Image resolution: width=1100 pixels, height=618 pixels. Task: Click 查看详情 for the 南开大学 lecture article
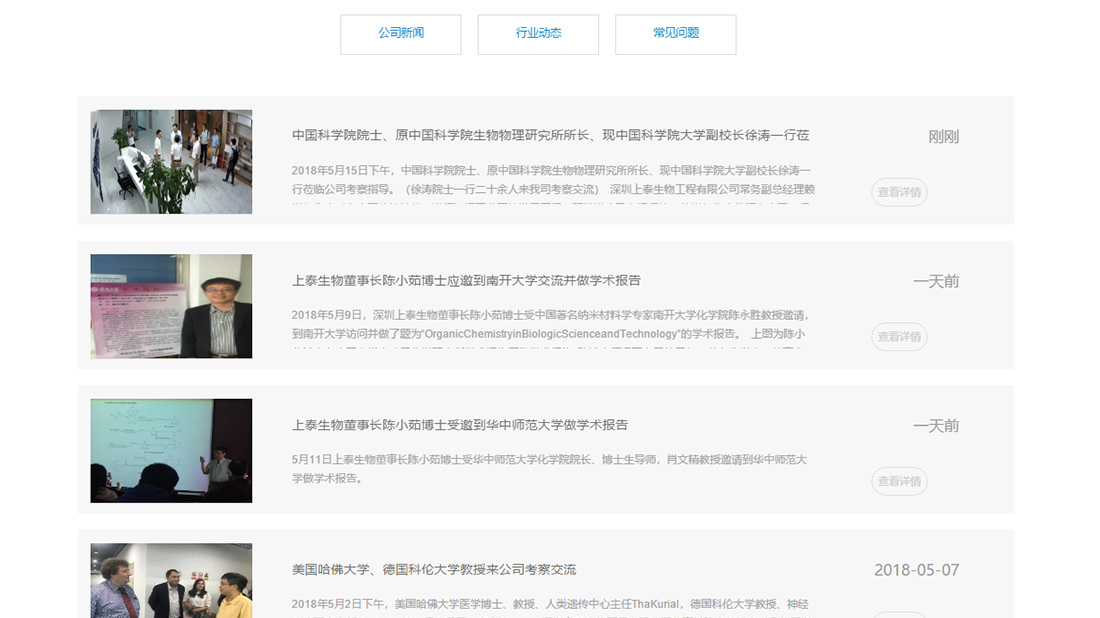pyautogui.click(x=898, y=337)
